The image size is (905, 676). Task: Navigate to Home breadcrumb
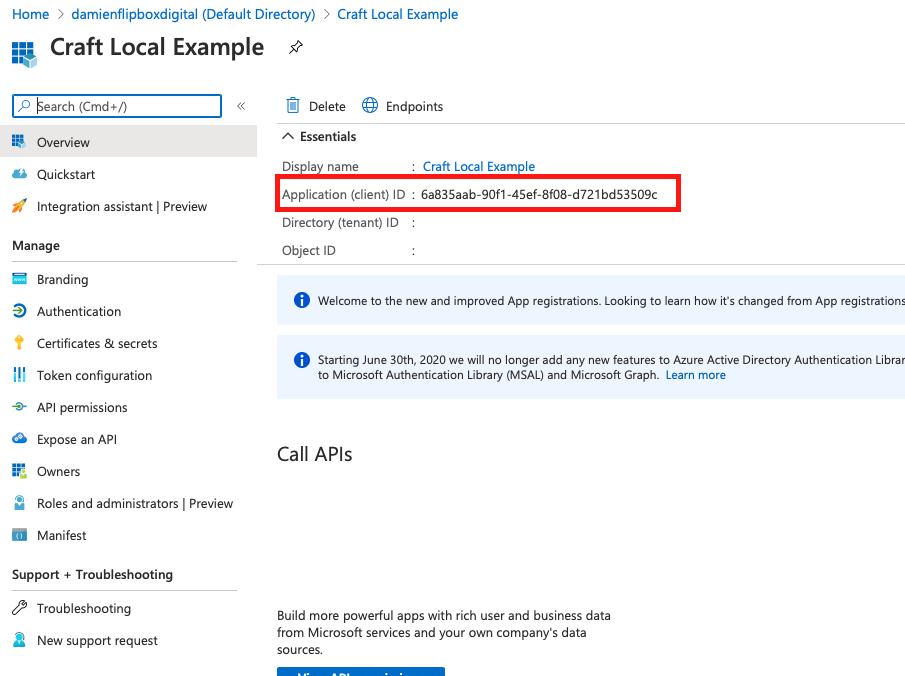click(31, 14)
